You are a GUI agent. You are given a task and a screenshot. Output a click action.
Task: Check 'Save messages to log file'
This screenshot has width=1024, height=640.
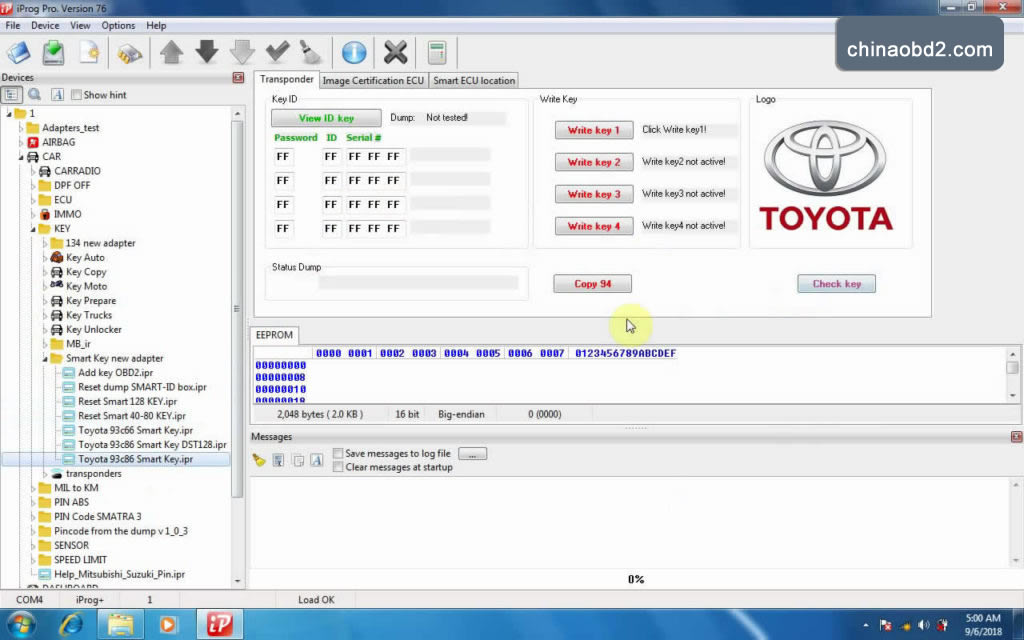click(x=338, y=453)
